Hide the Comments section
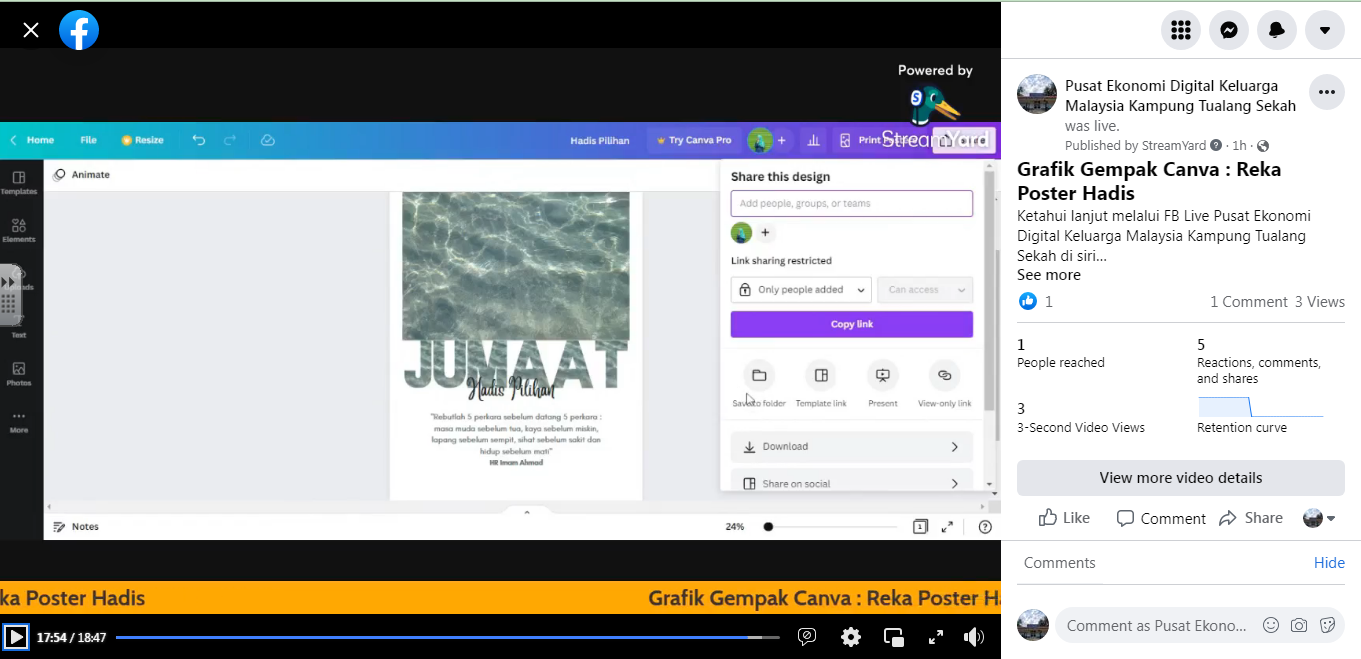Screen dimensions: 1361x659 pos(1329,563)
